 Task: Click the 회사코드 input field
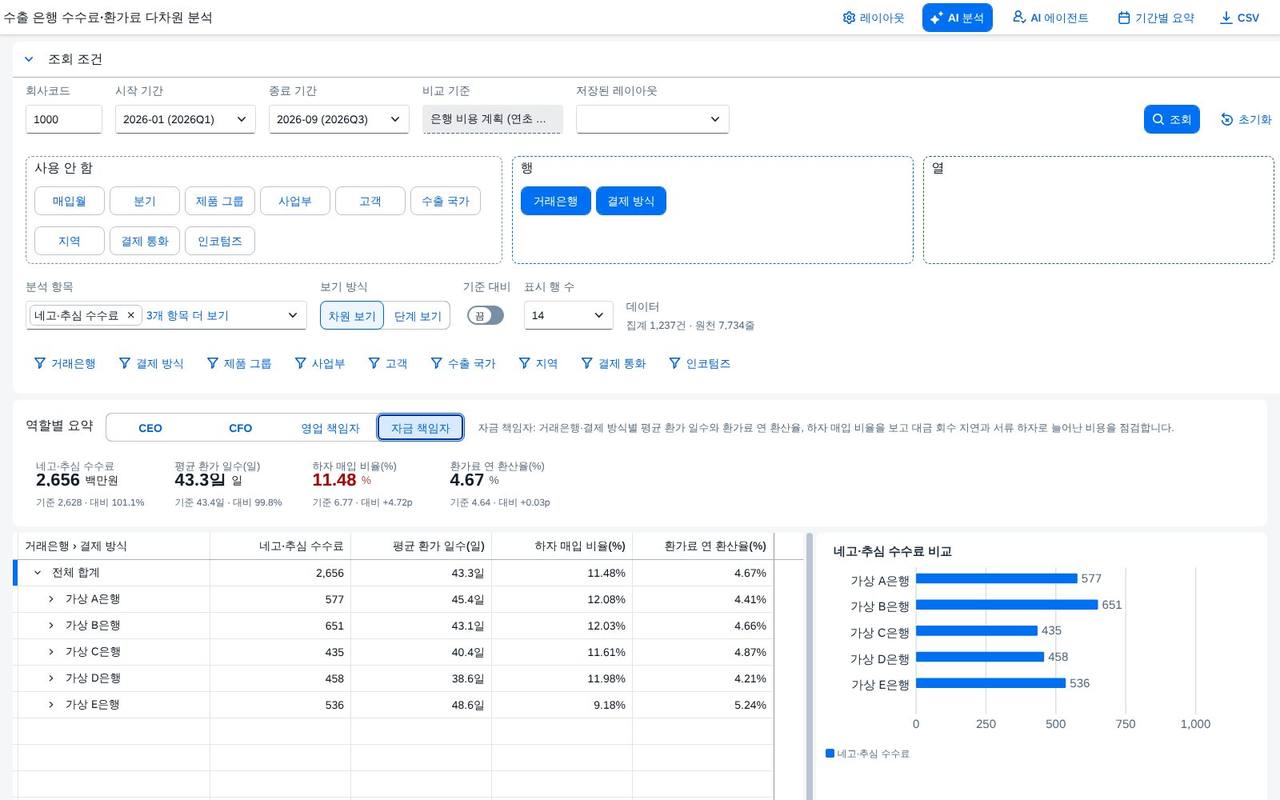click(64, 119)
